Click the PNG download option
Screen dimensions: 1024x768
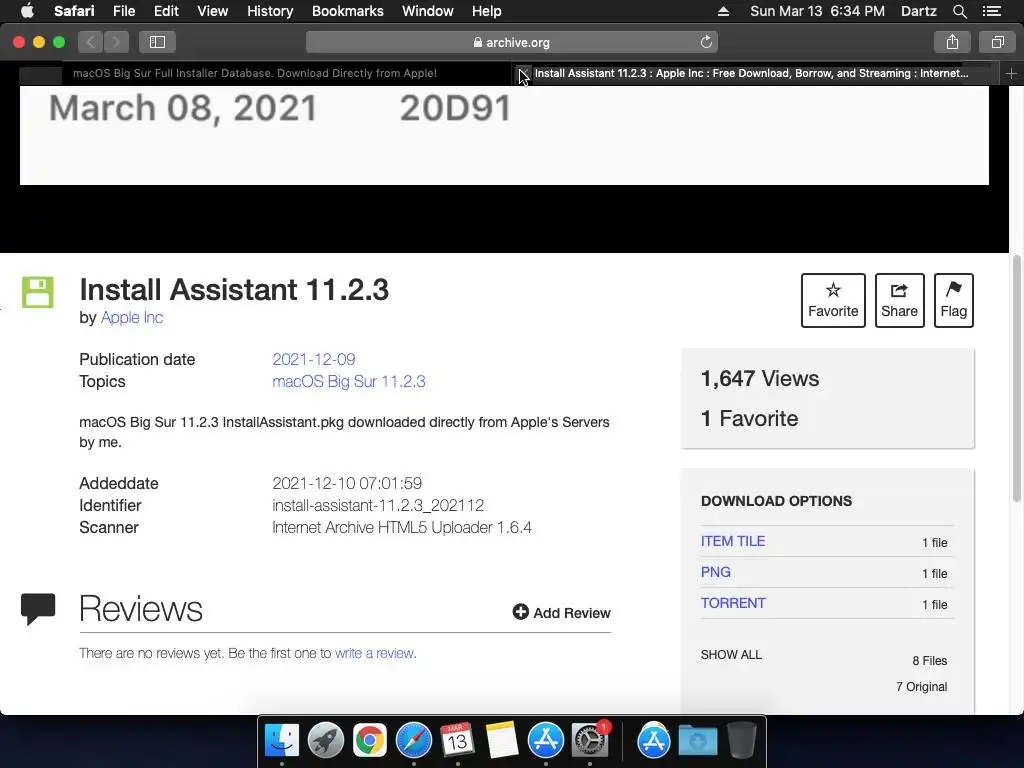pos(715,572)
